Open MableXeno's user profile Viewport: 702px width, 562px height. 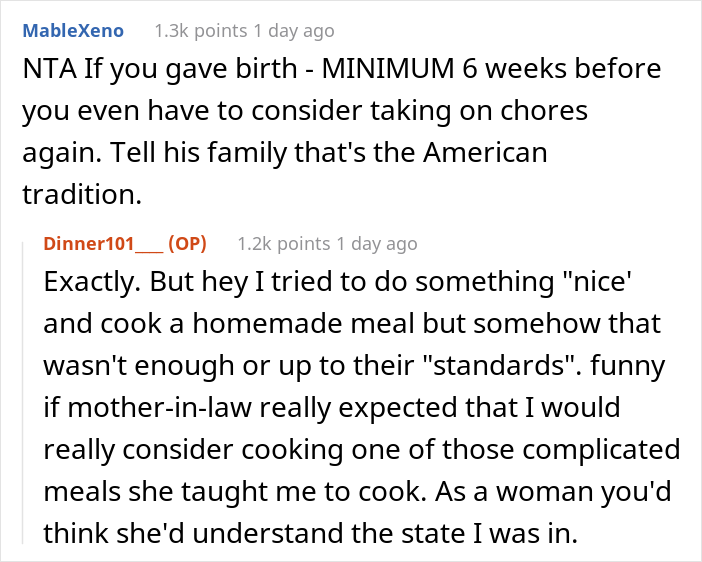pos(73,31)
